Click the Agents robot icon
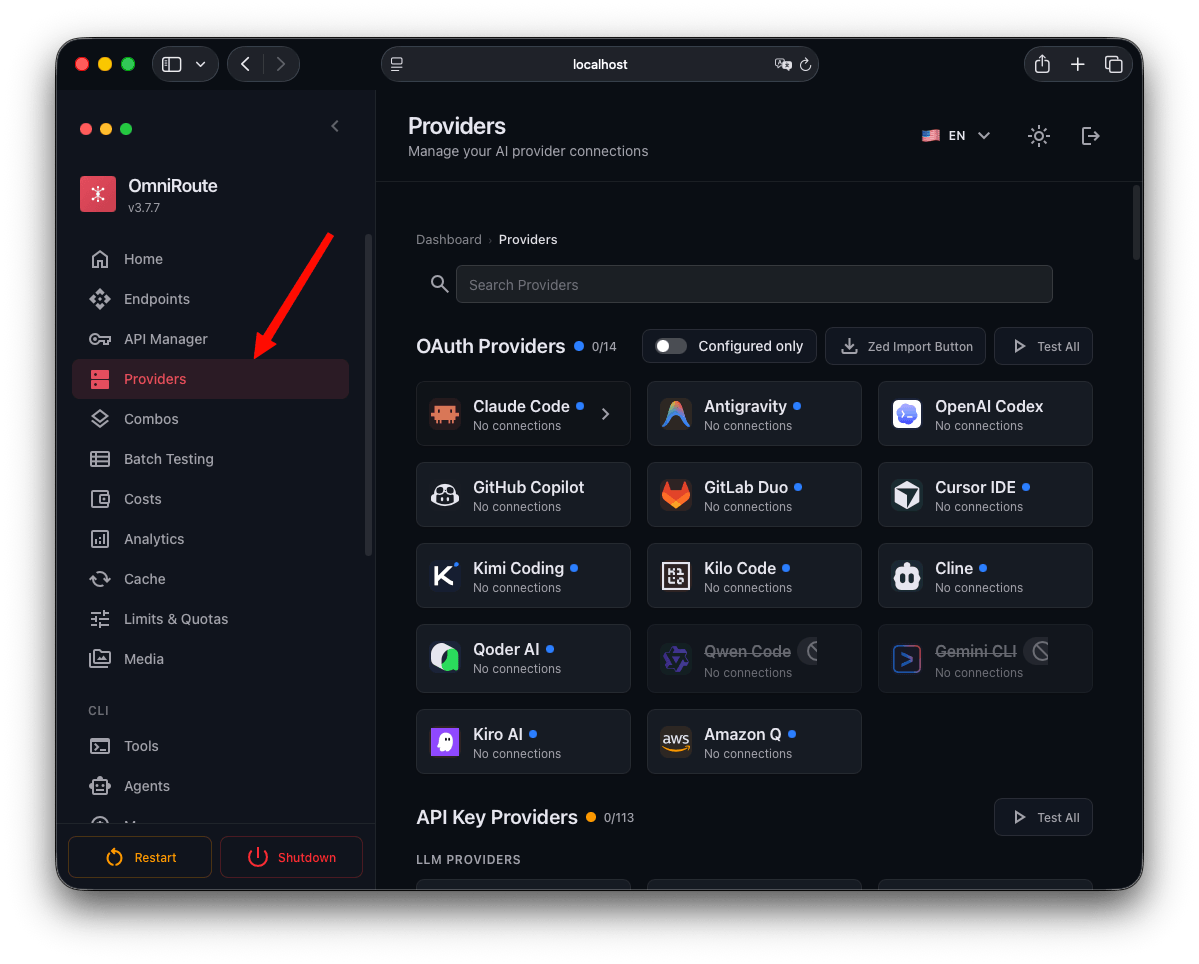 pyautogui.click(x=100, y=786)
